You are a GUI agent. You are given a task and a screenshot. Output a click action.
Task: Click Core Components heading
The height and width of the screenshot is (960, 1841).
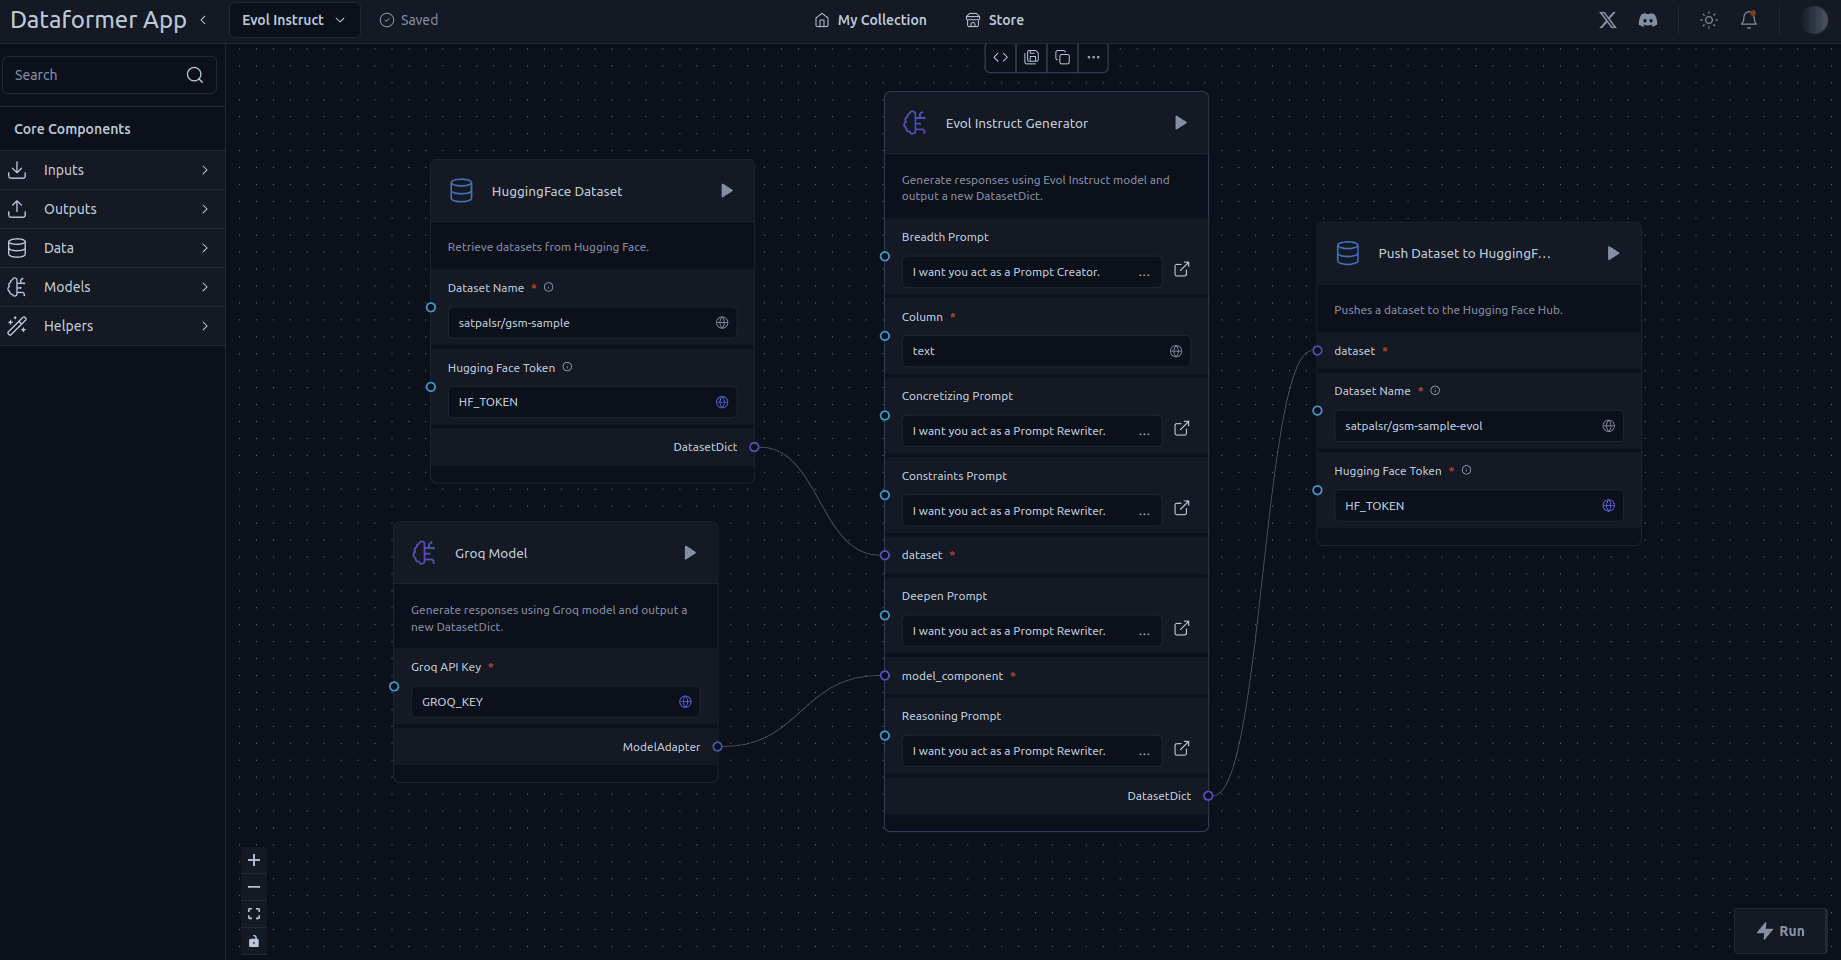(72, 129)
